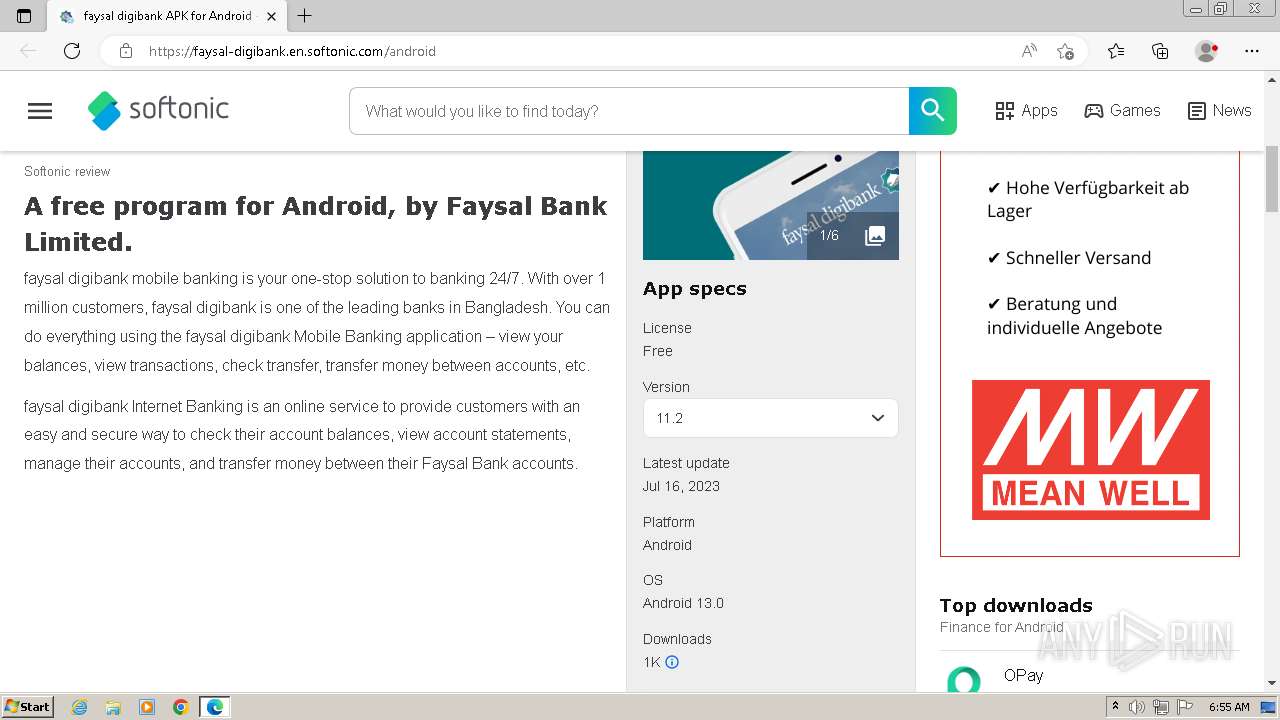Click the address bar URL
The height and width of the screenshot is (720, 1280).
tap(292, 51)
